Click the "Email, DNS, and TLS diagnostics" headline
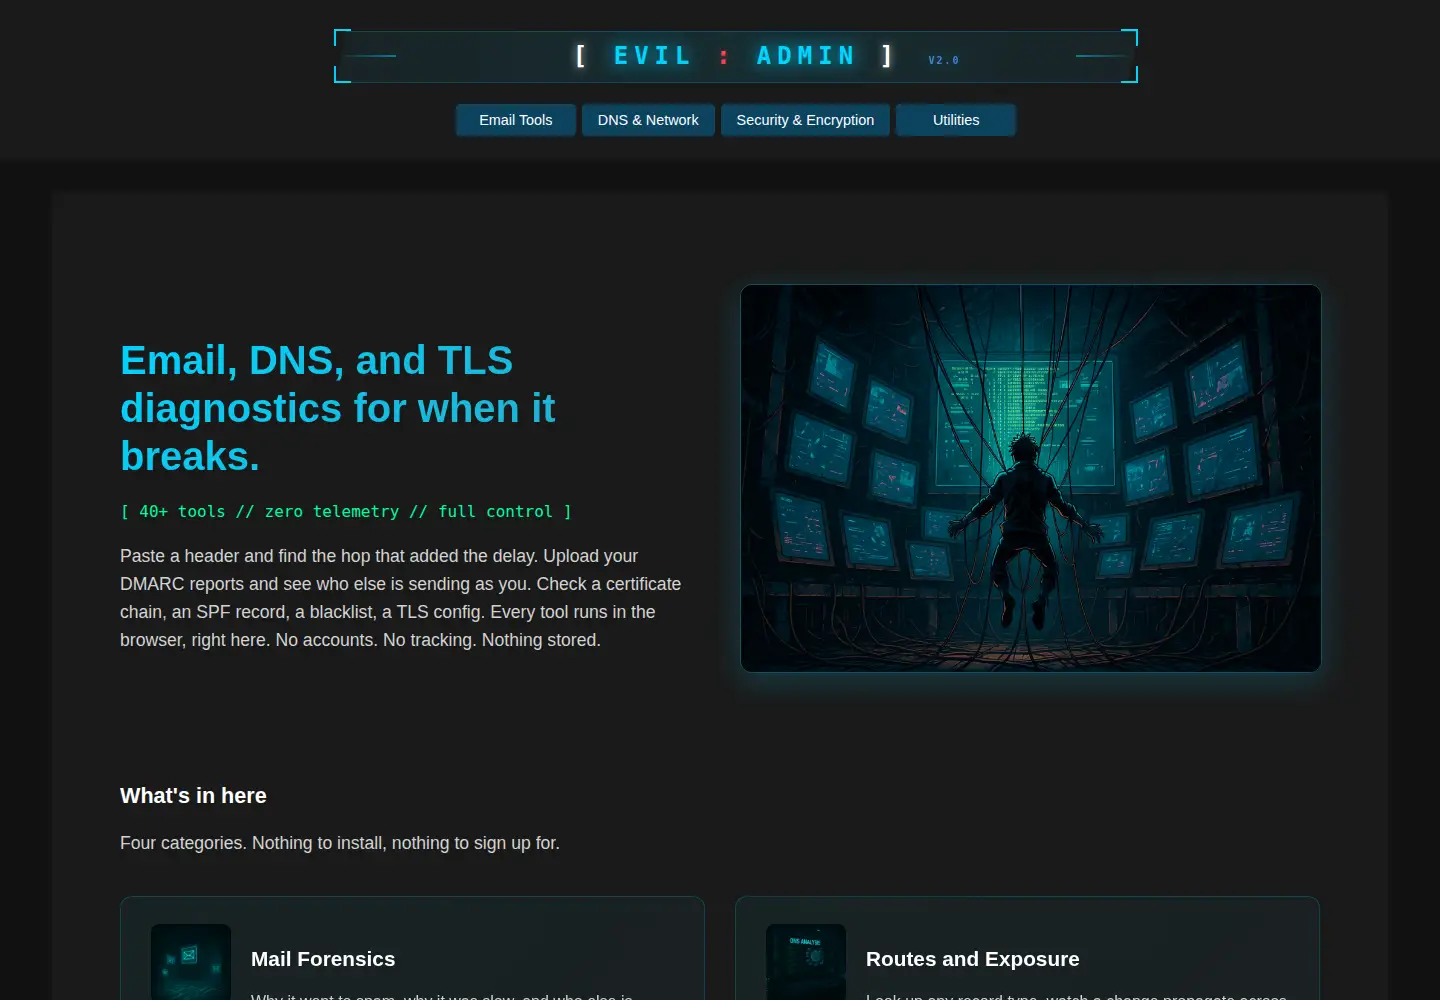The width and height of the screenshot is (1440, 1000). [x=338, y=408]
